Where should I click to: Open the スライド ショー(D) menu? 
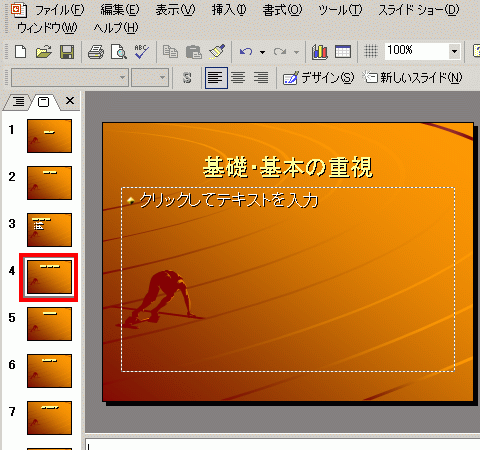419,10
